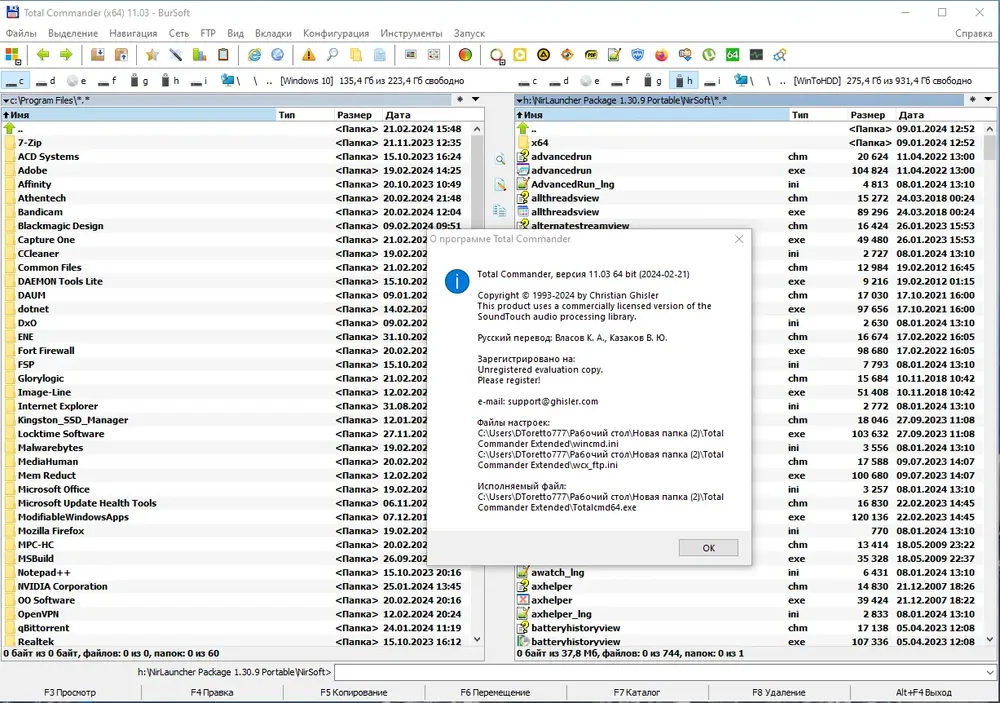Viewport: 1000px width, 703px height.
Task: Click the F8 Удаление button
Action: tap(778, 692)
